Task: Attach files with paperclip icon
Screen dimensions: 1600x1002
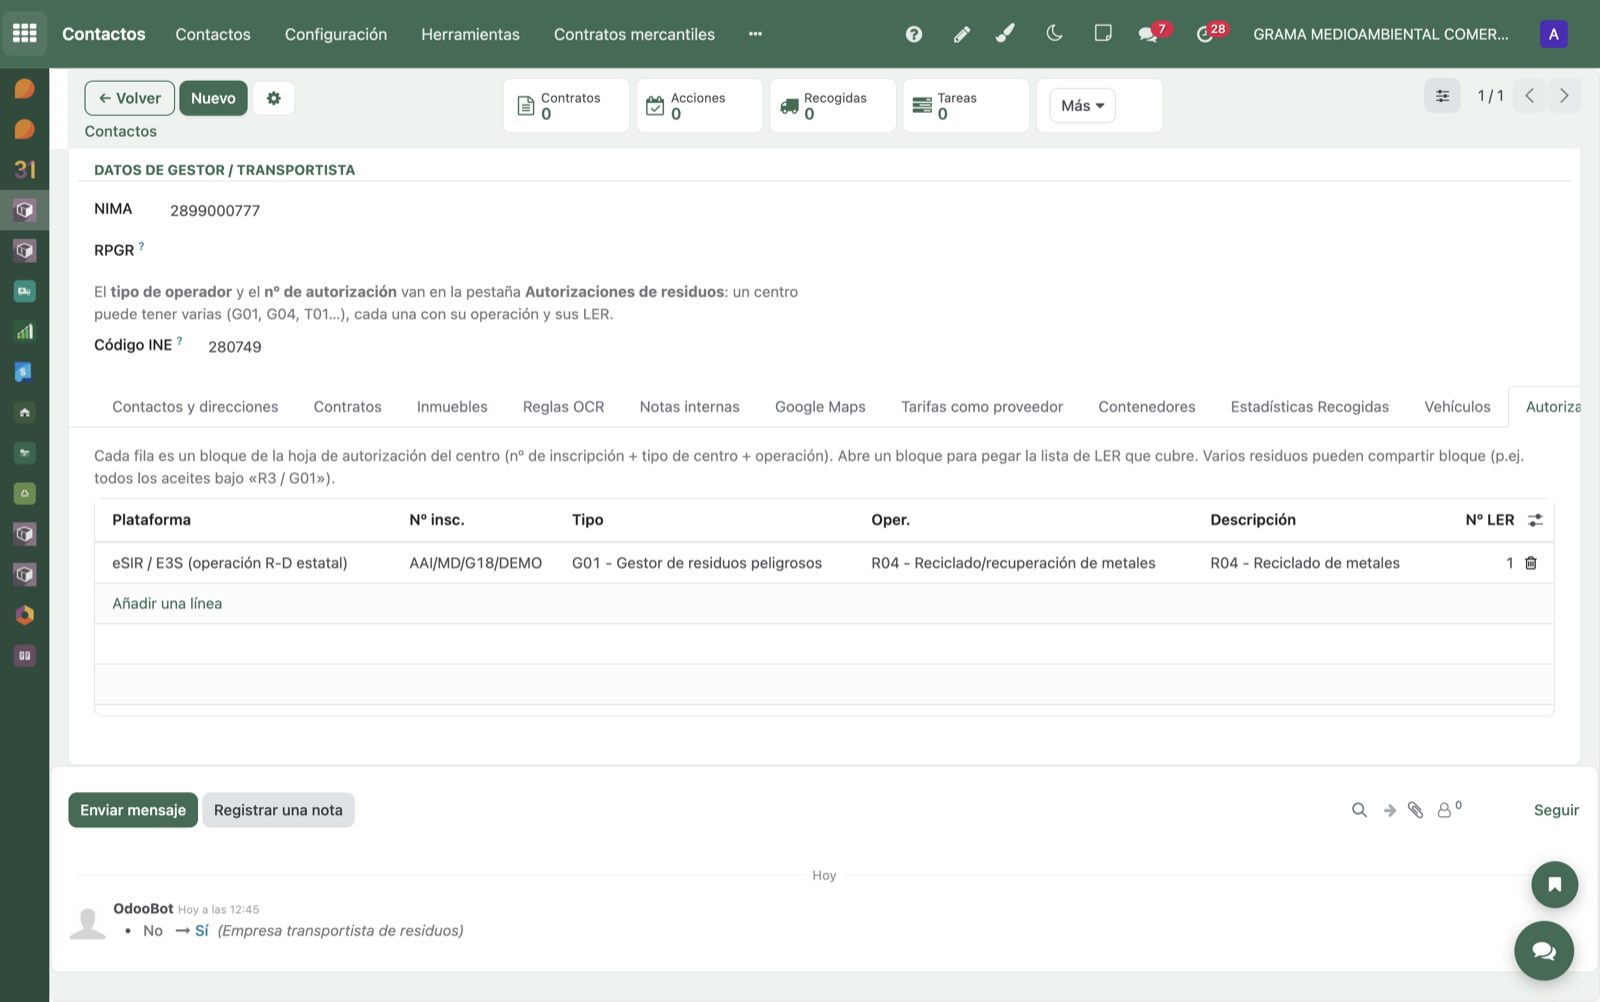Action: pyautogui.click(x=1415, y=810)
